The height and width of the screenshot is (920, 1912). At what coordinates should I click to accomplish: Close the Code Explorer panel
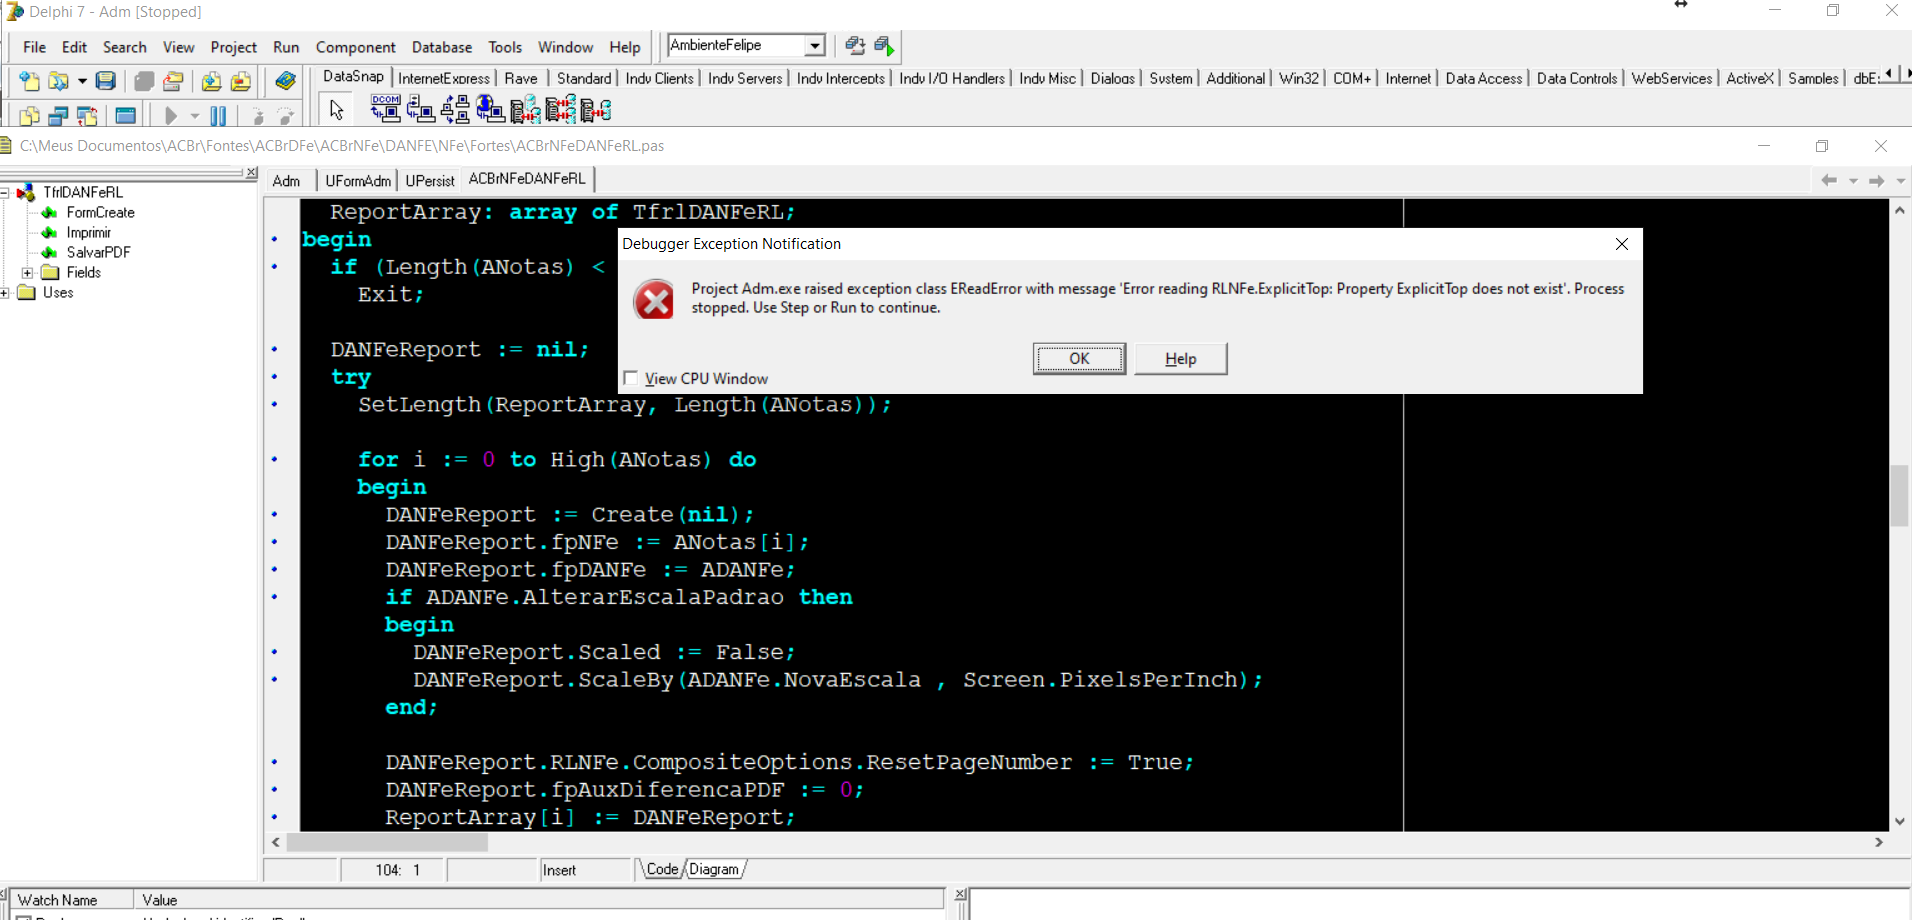(x=252, y=172)
